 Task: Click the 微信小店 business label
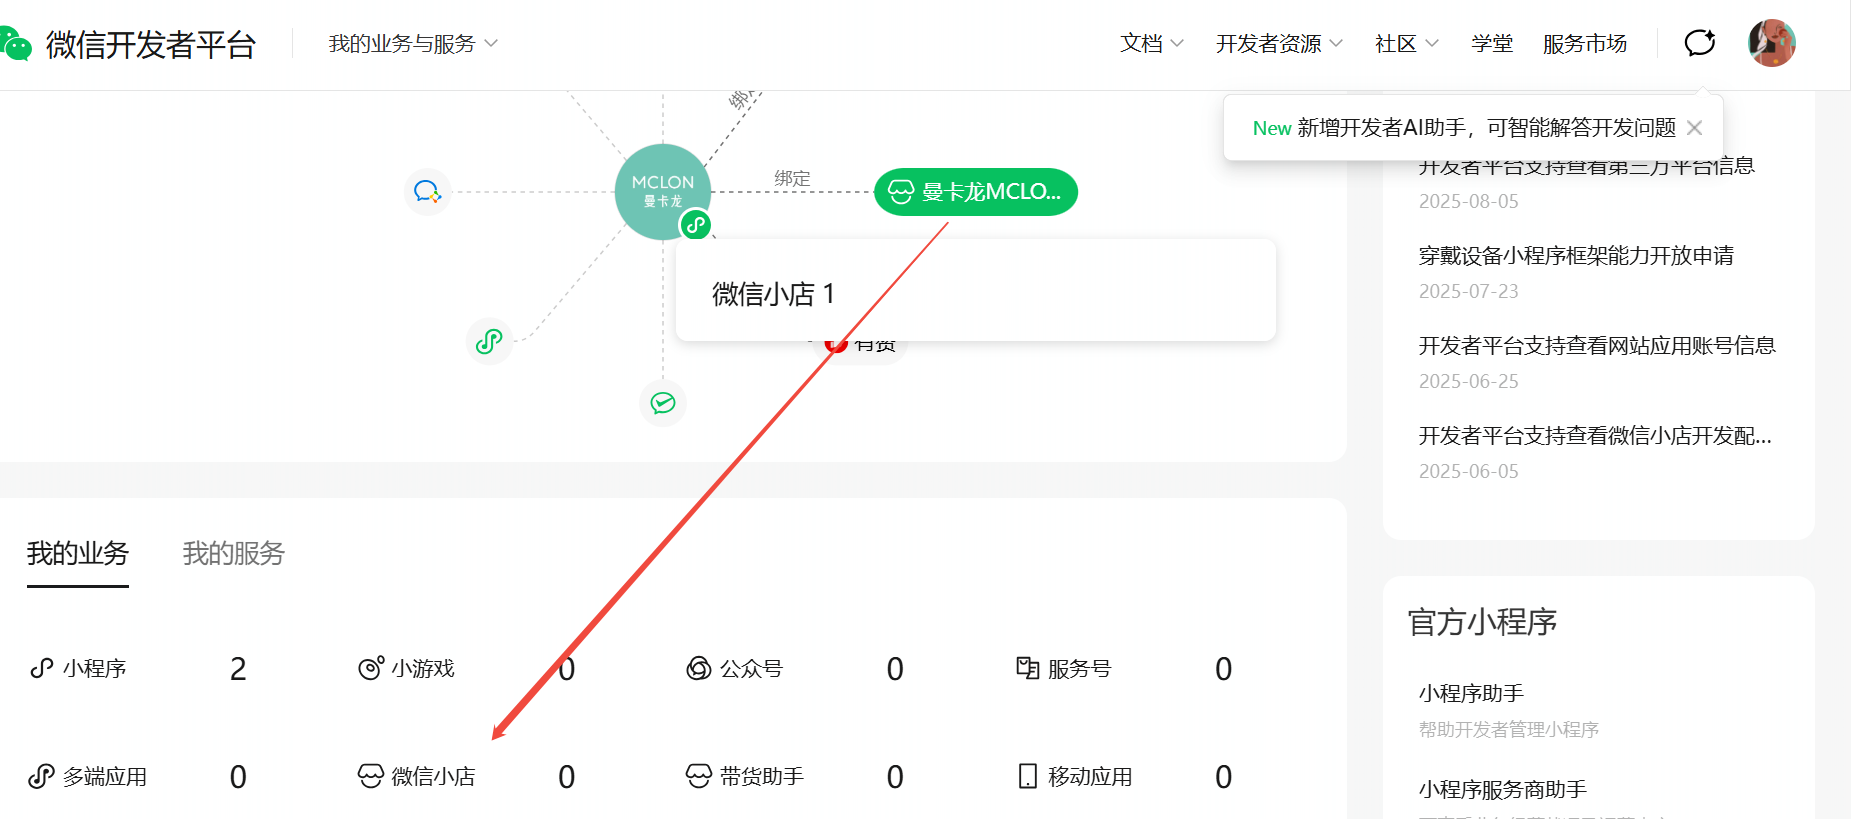(433, 776)
